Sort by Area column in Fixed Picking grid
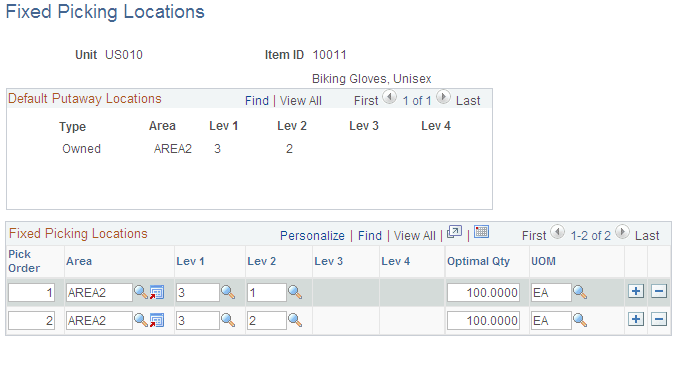The width and height of the screenshot is (694, 367). point(79,261)
